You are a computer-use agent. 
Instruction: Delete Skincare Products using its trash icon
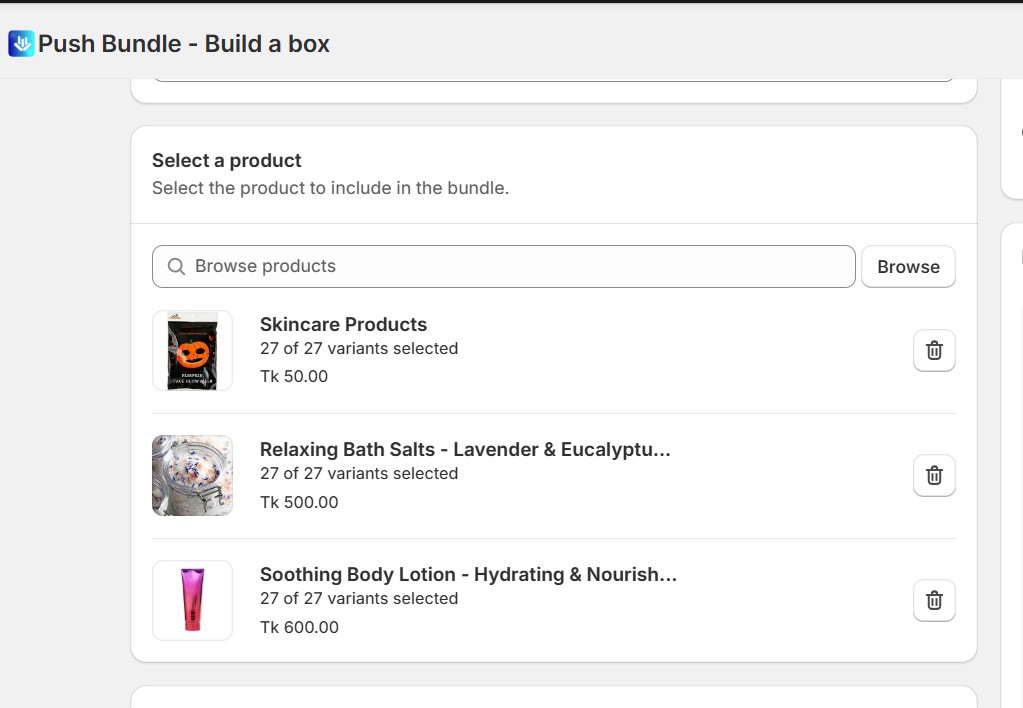pyautogui.click(x=933, y=350)
